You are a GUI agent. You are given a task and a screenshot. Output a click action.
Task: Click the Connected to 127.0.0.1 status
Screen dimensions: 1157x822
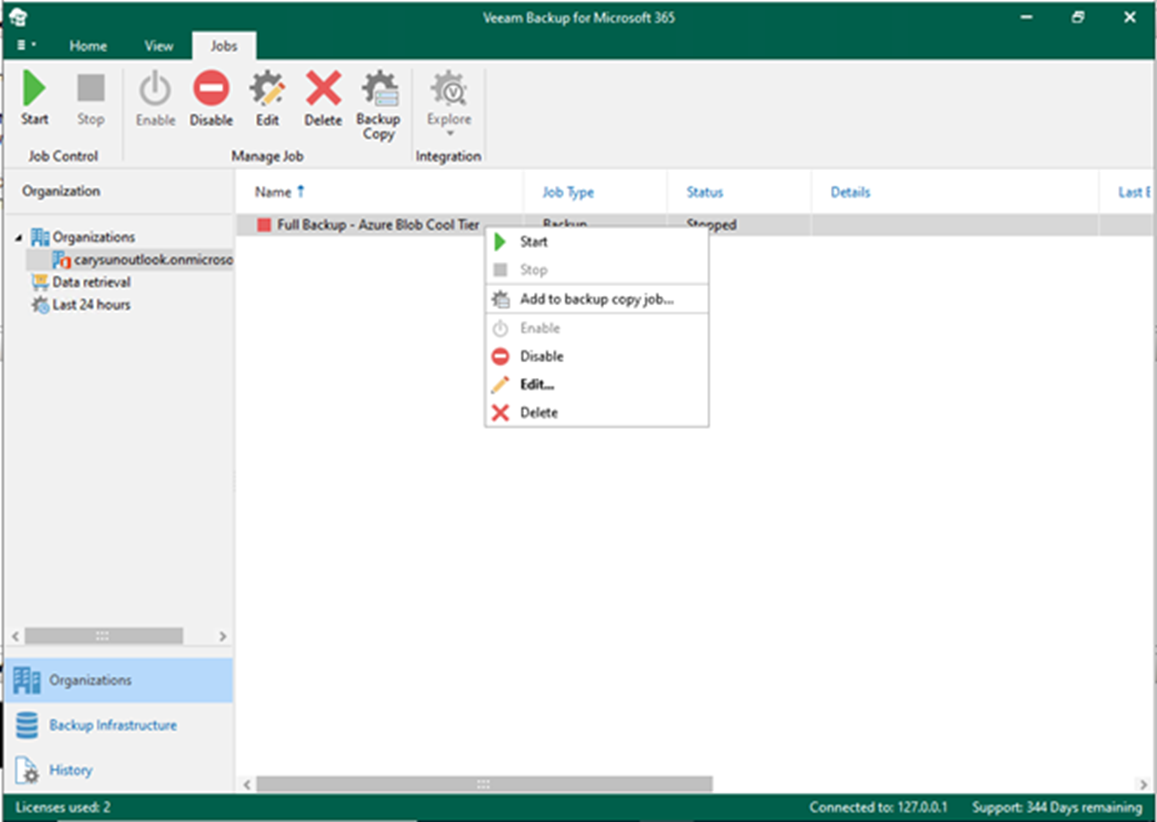(x=878, y=807)
